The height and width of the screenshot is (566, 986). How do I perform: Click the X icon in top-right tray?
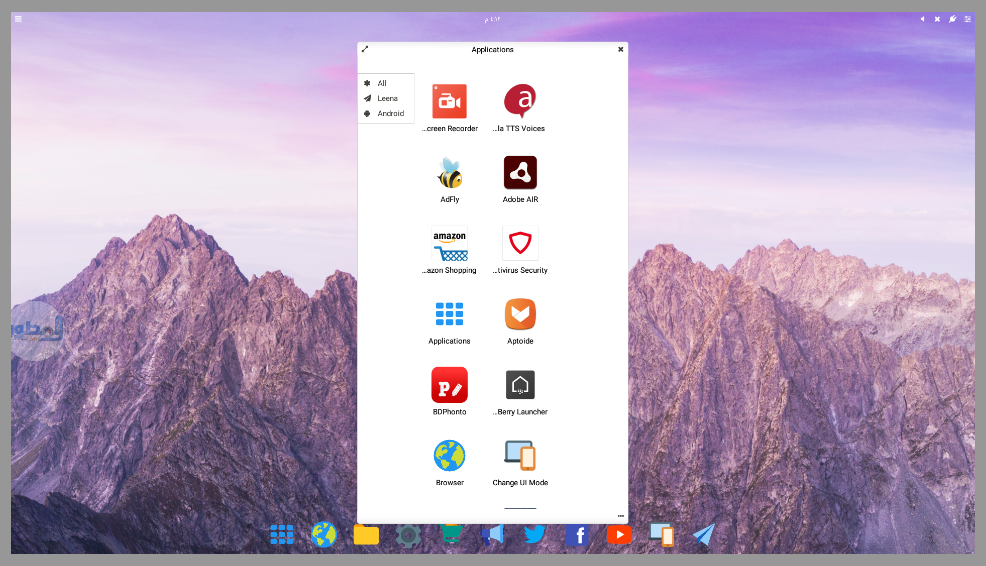[x=937, y=19]
